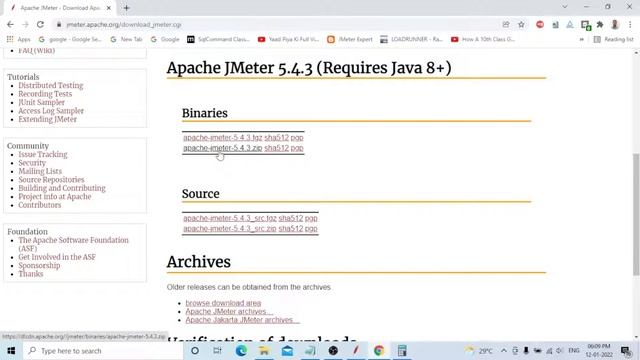Screen dimensions: 640x360
Task: Open Get Involved in the ASF link
Action: tap(57, 257)
